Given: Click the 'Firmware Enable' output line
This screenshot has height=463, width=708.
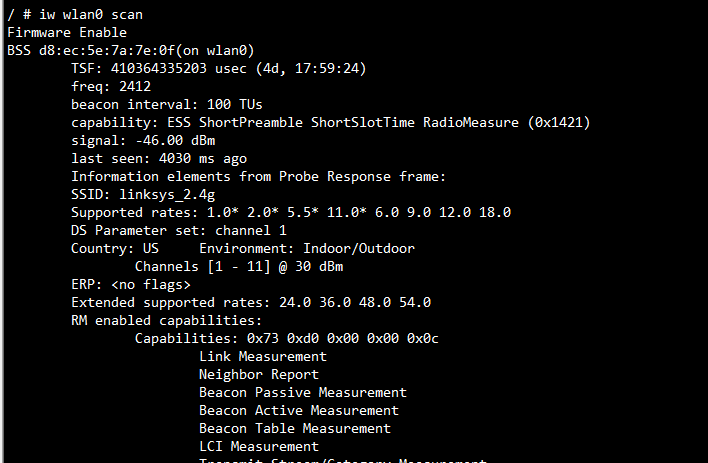Looking at the screenshot, I should click(x=66, y=32).
